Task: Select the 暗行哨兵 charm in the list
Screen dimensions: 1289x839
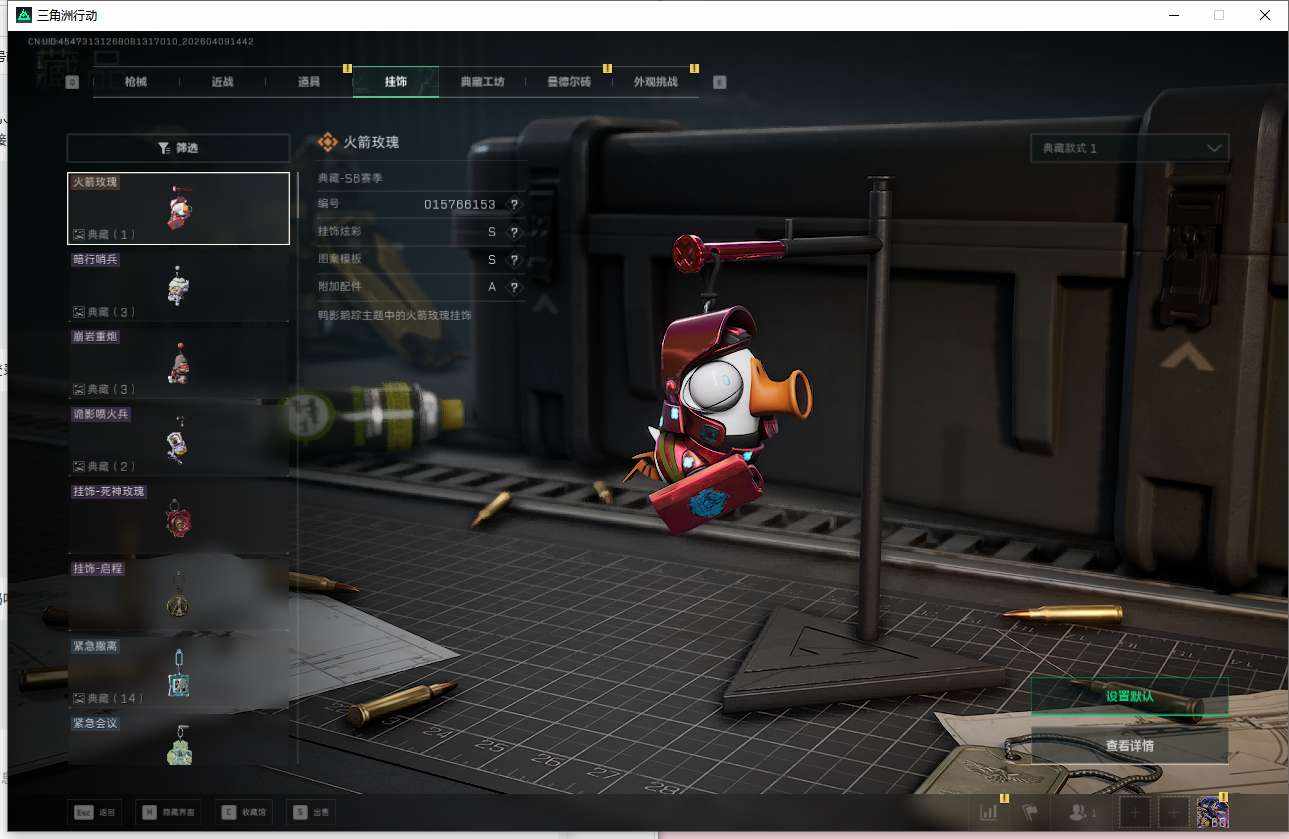Action: point(178,286)
